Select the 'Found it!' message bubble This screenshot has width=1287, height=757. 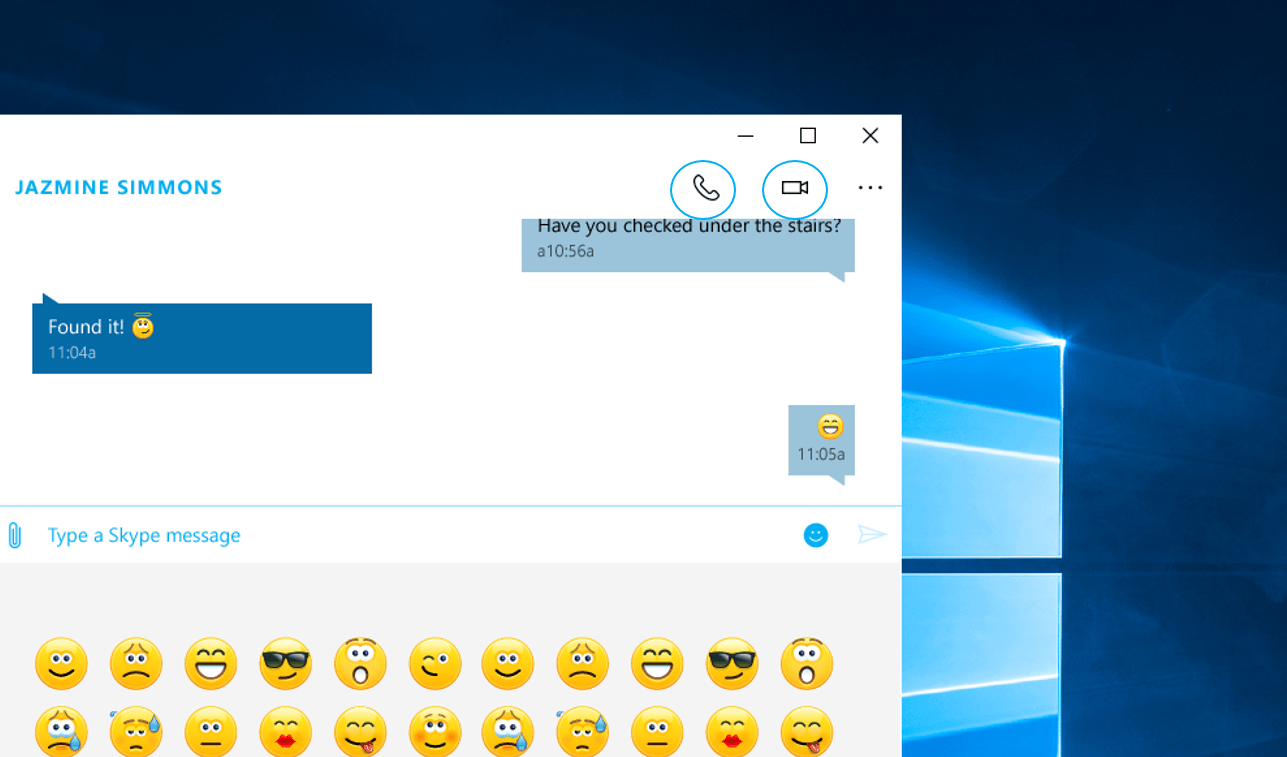(202, 338)
